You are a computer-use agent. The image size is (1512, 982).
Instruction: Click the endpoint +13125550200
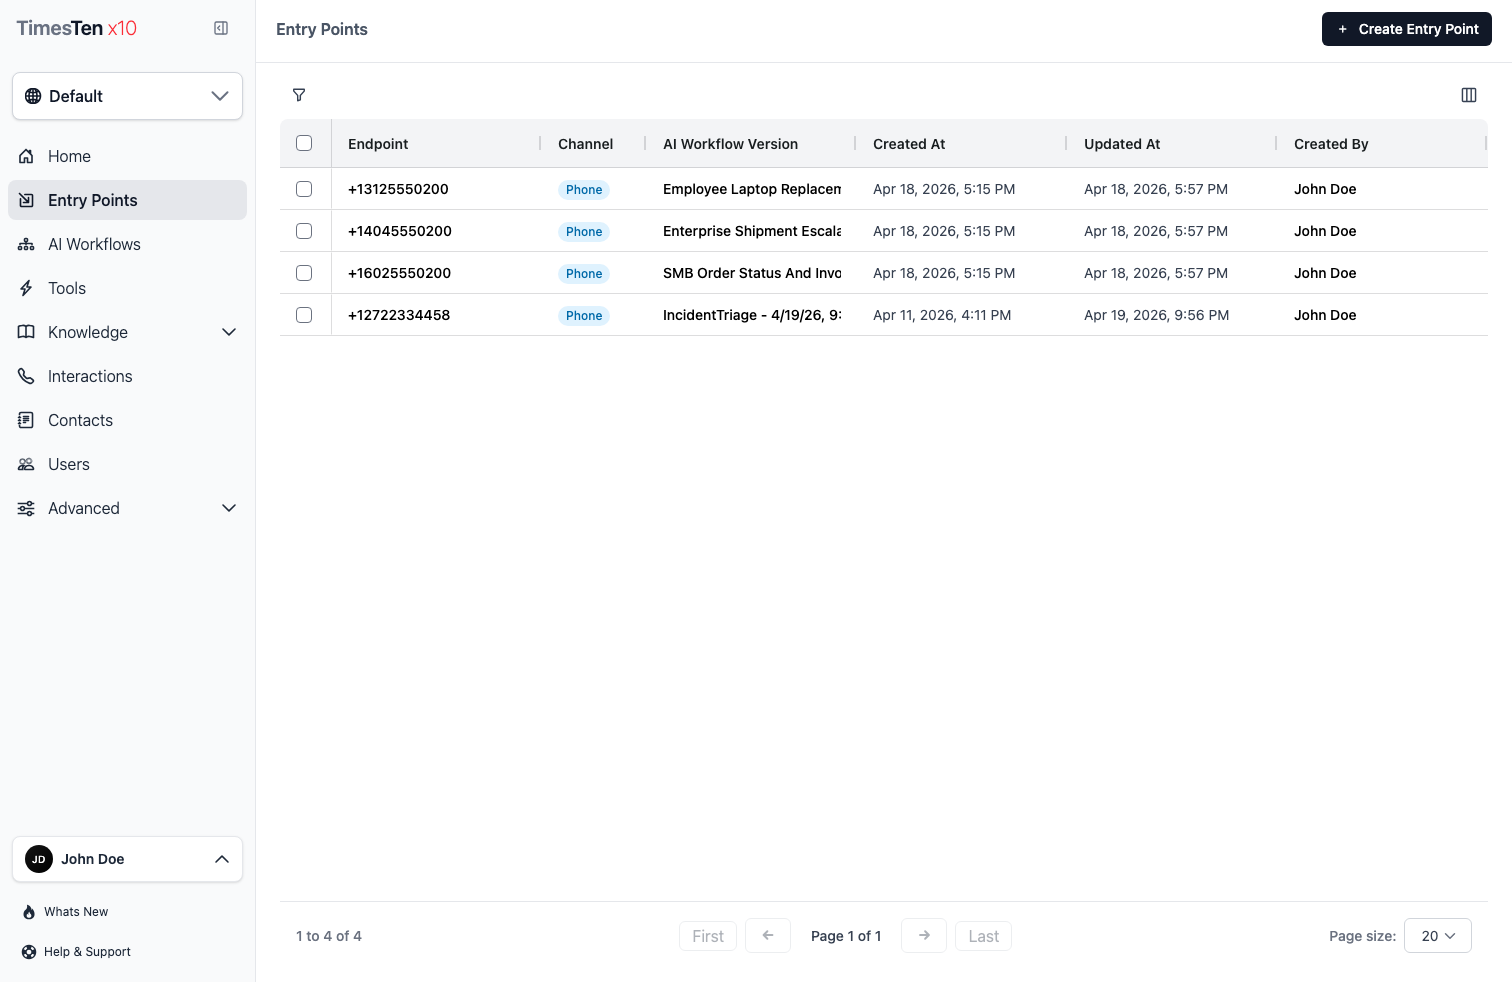(398, 189)
